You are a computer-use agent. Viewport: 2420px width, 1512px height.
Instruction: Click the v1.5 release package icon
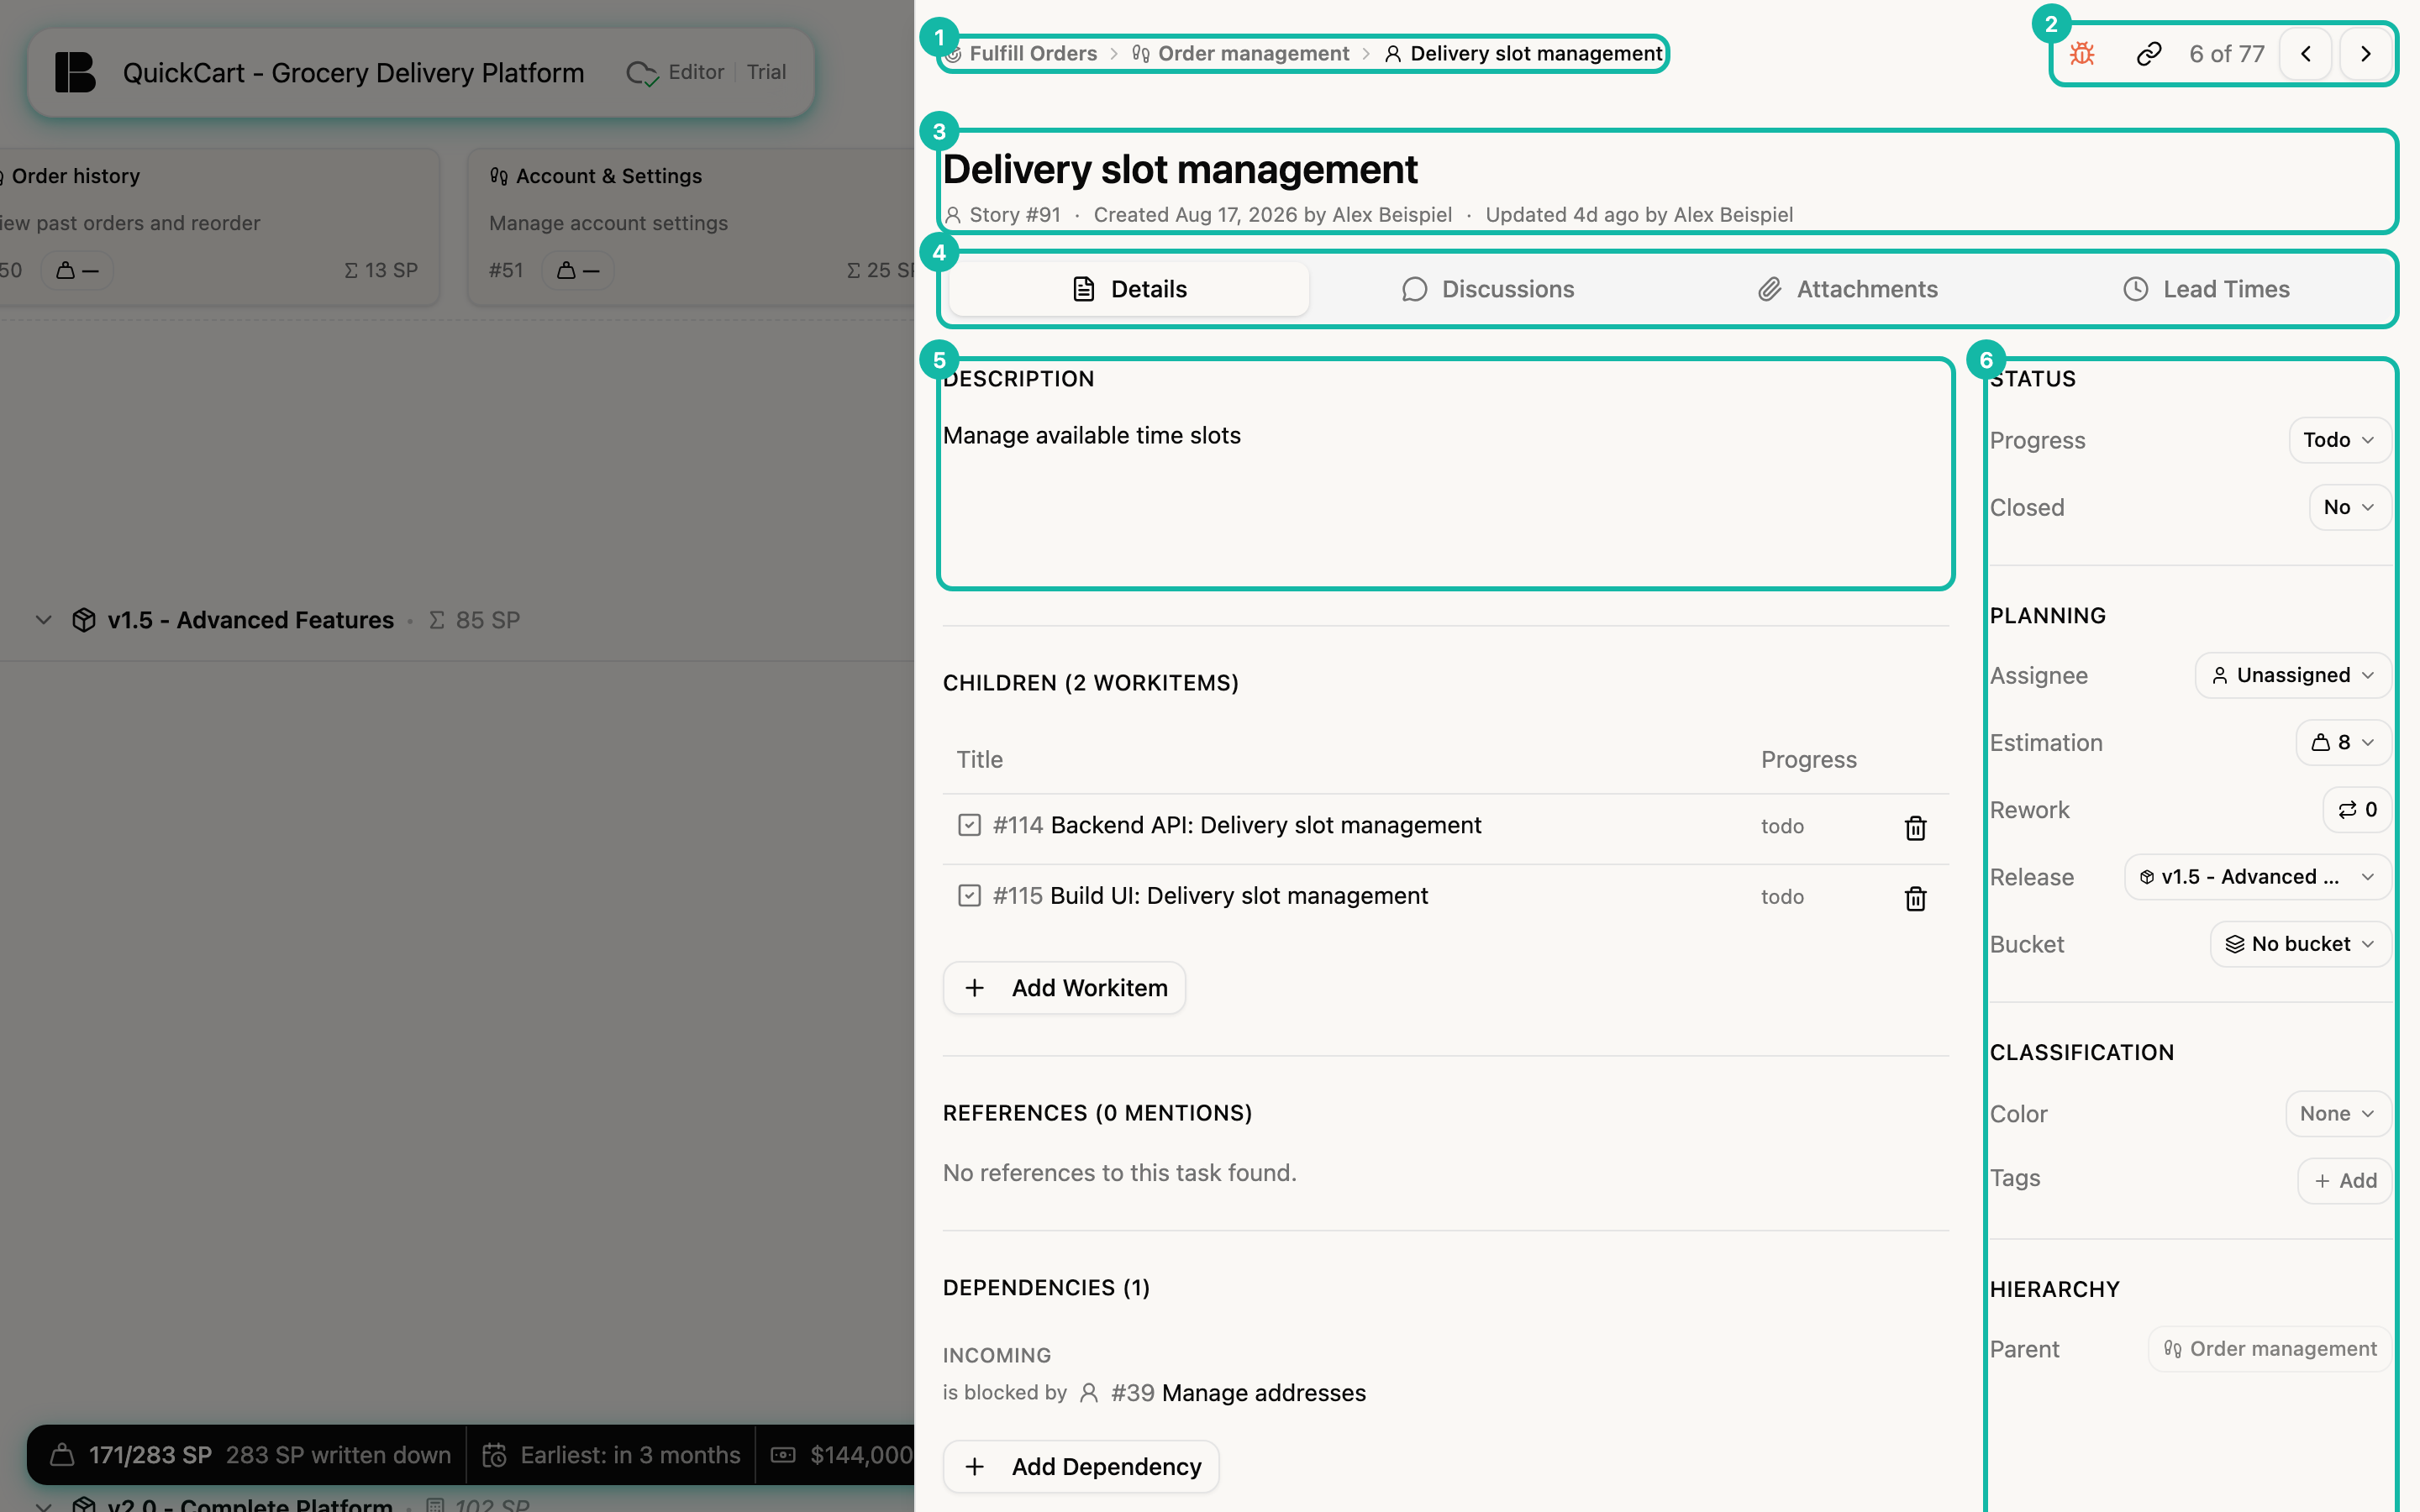click(x=84, y=620)
